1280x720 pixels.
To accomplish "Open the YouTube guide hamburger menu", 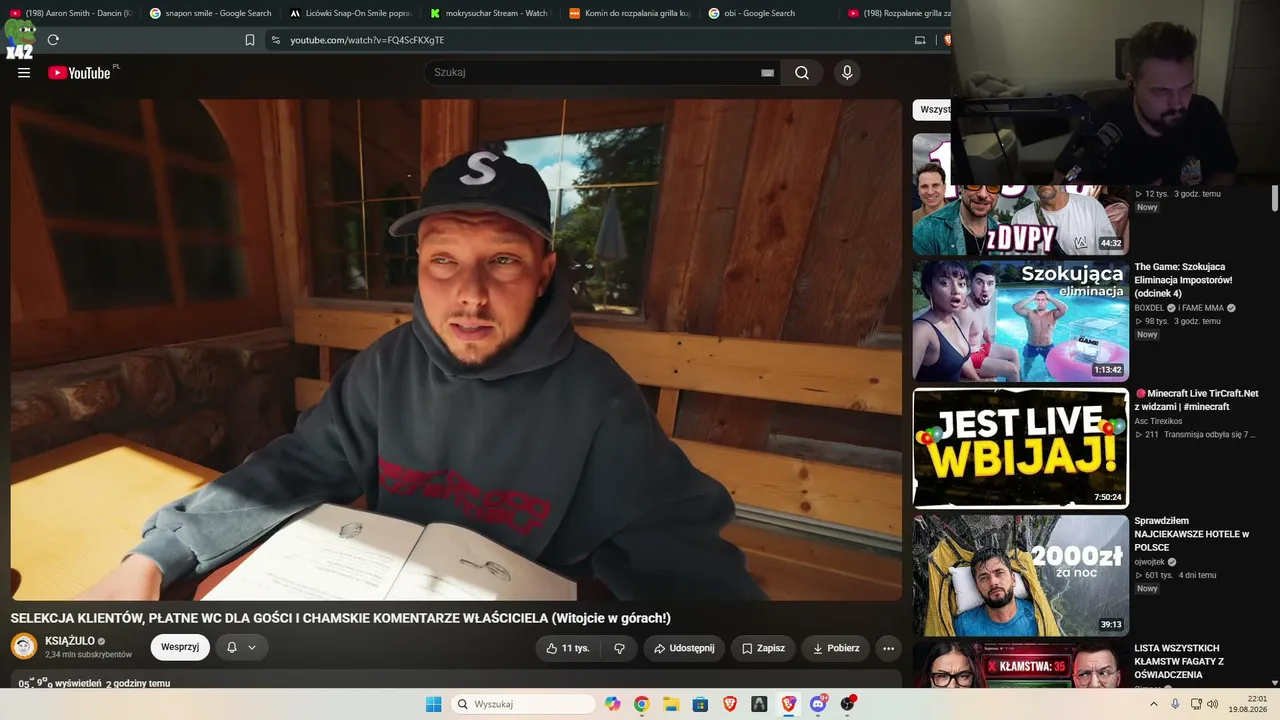I will pos(24,72).
